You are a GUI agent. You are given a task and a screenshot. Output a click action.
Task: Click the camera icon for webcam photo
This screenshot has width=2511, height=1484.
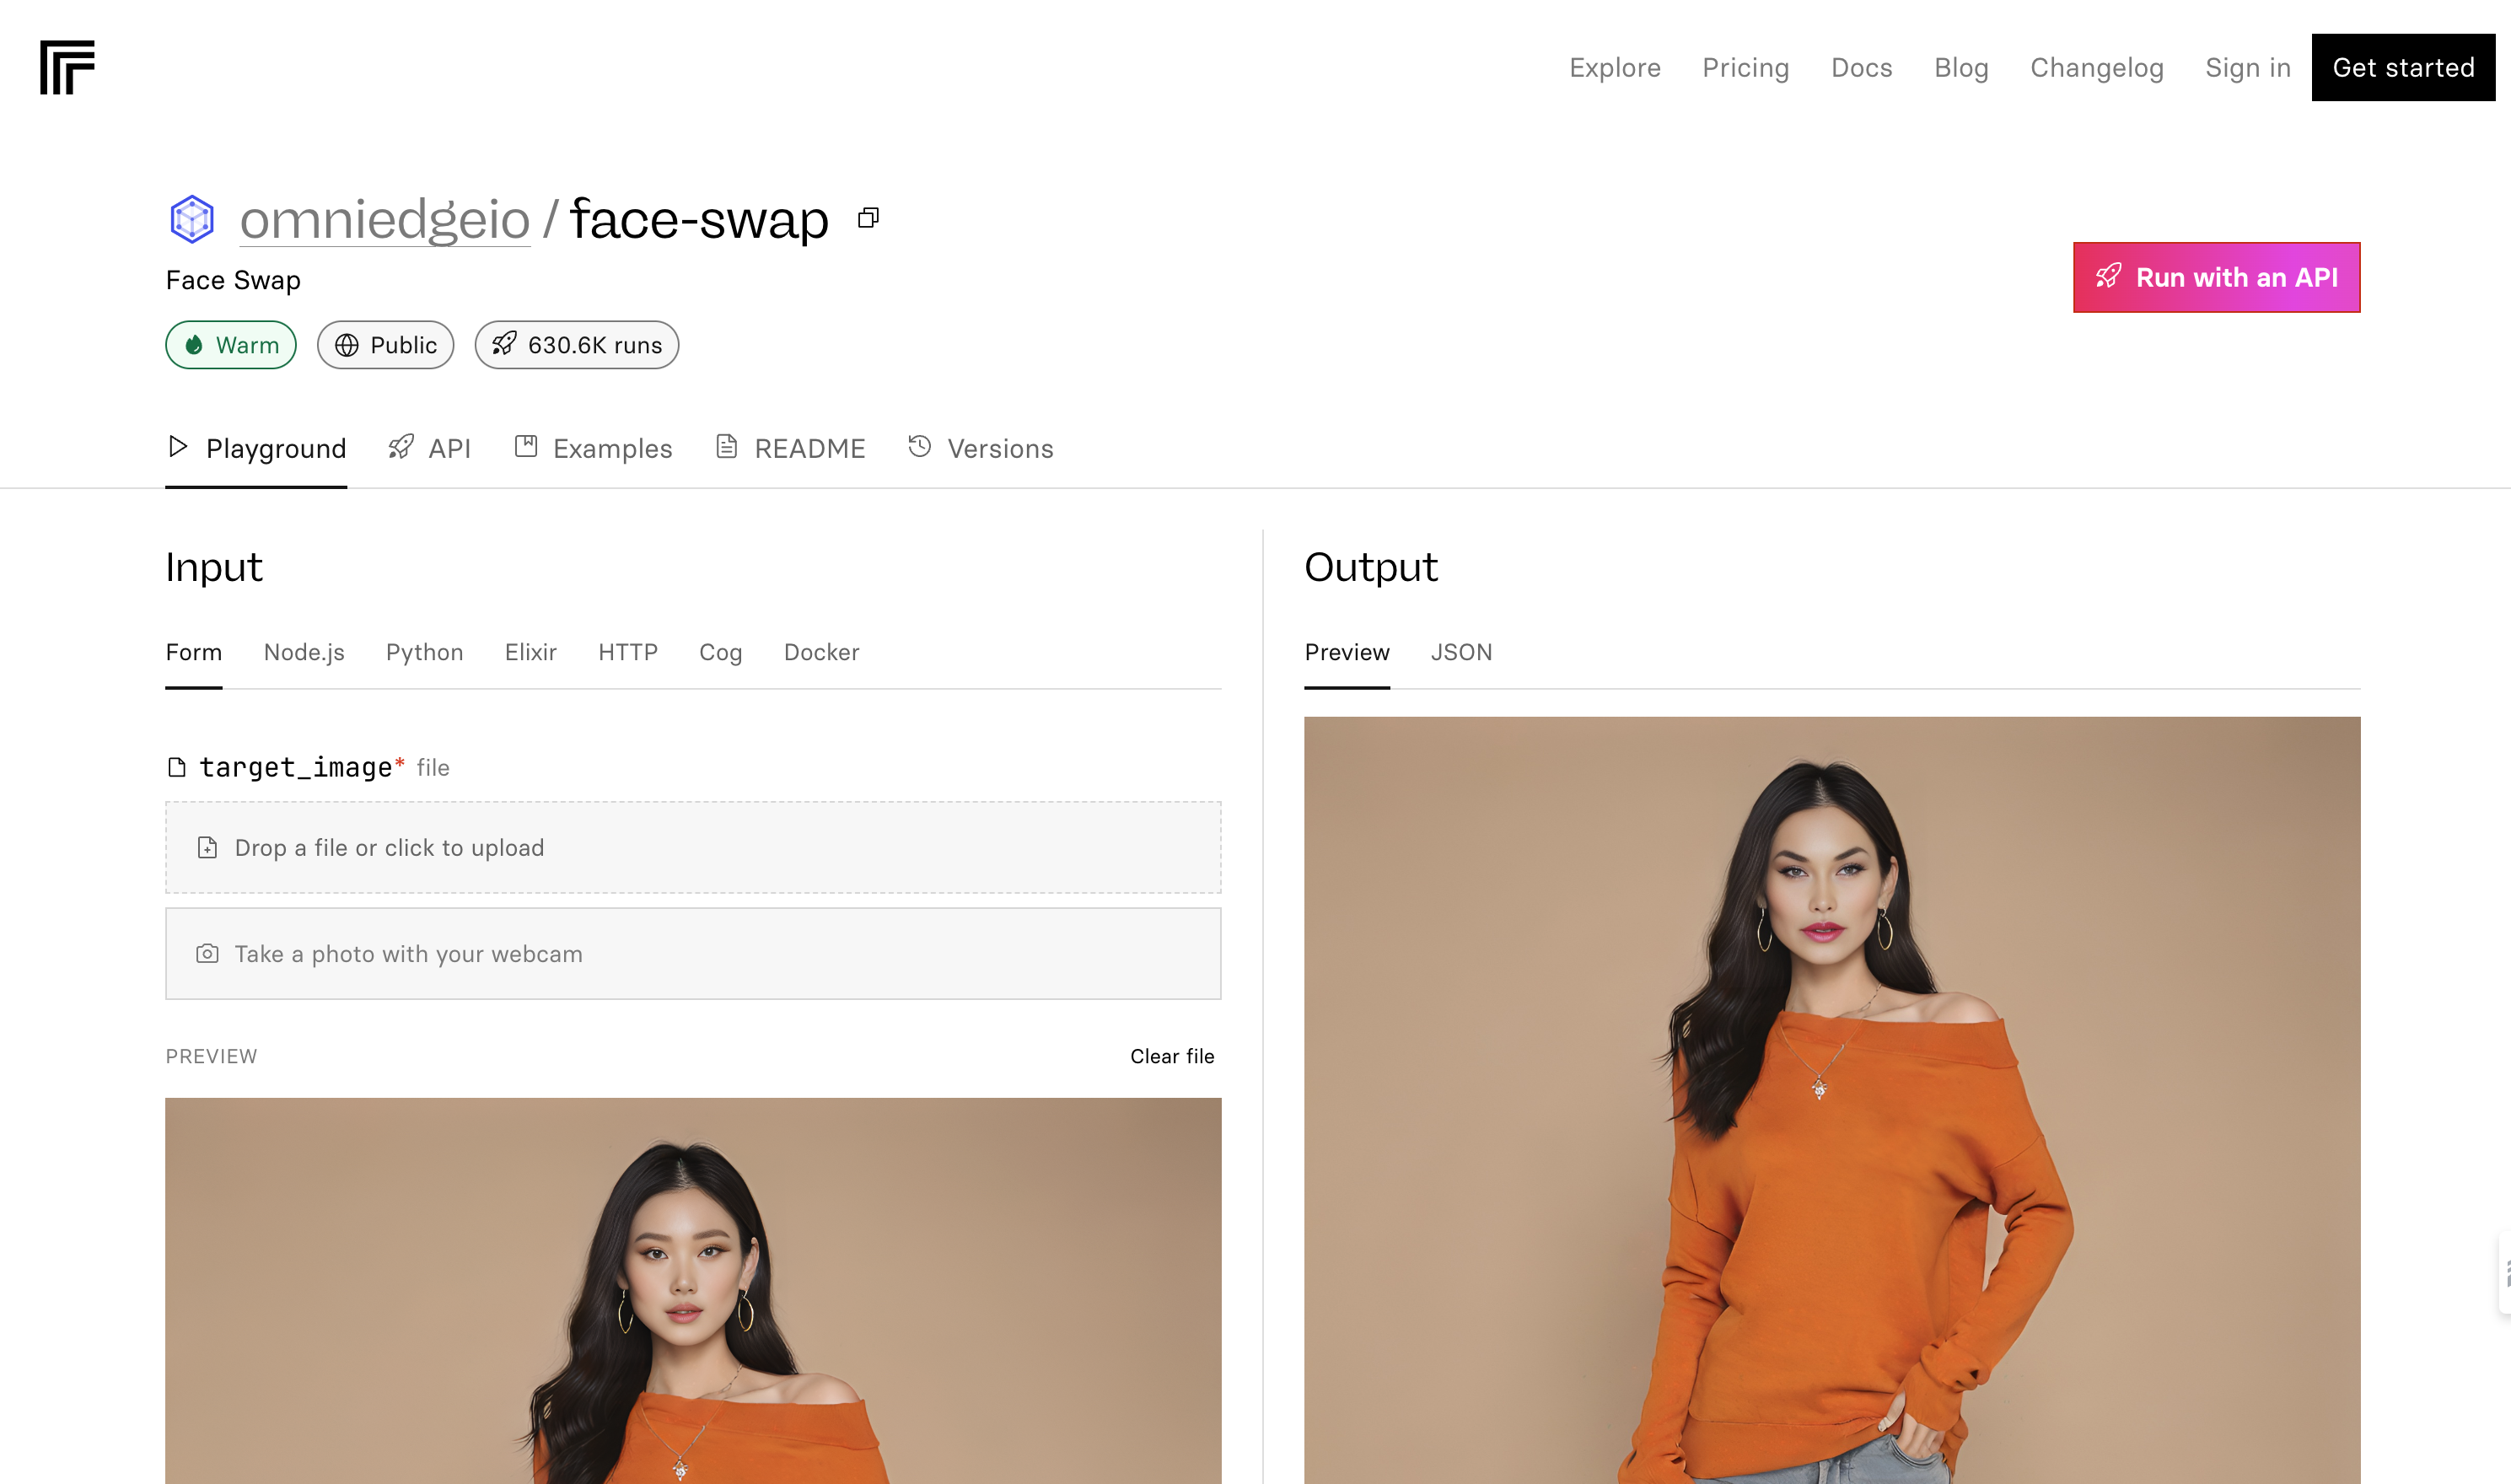pos(207,953)
